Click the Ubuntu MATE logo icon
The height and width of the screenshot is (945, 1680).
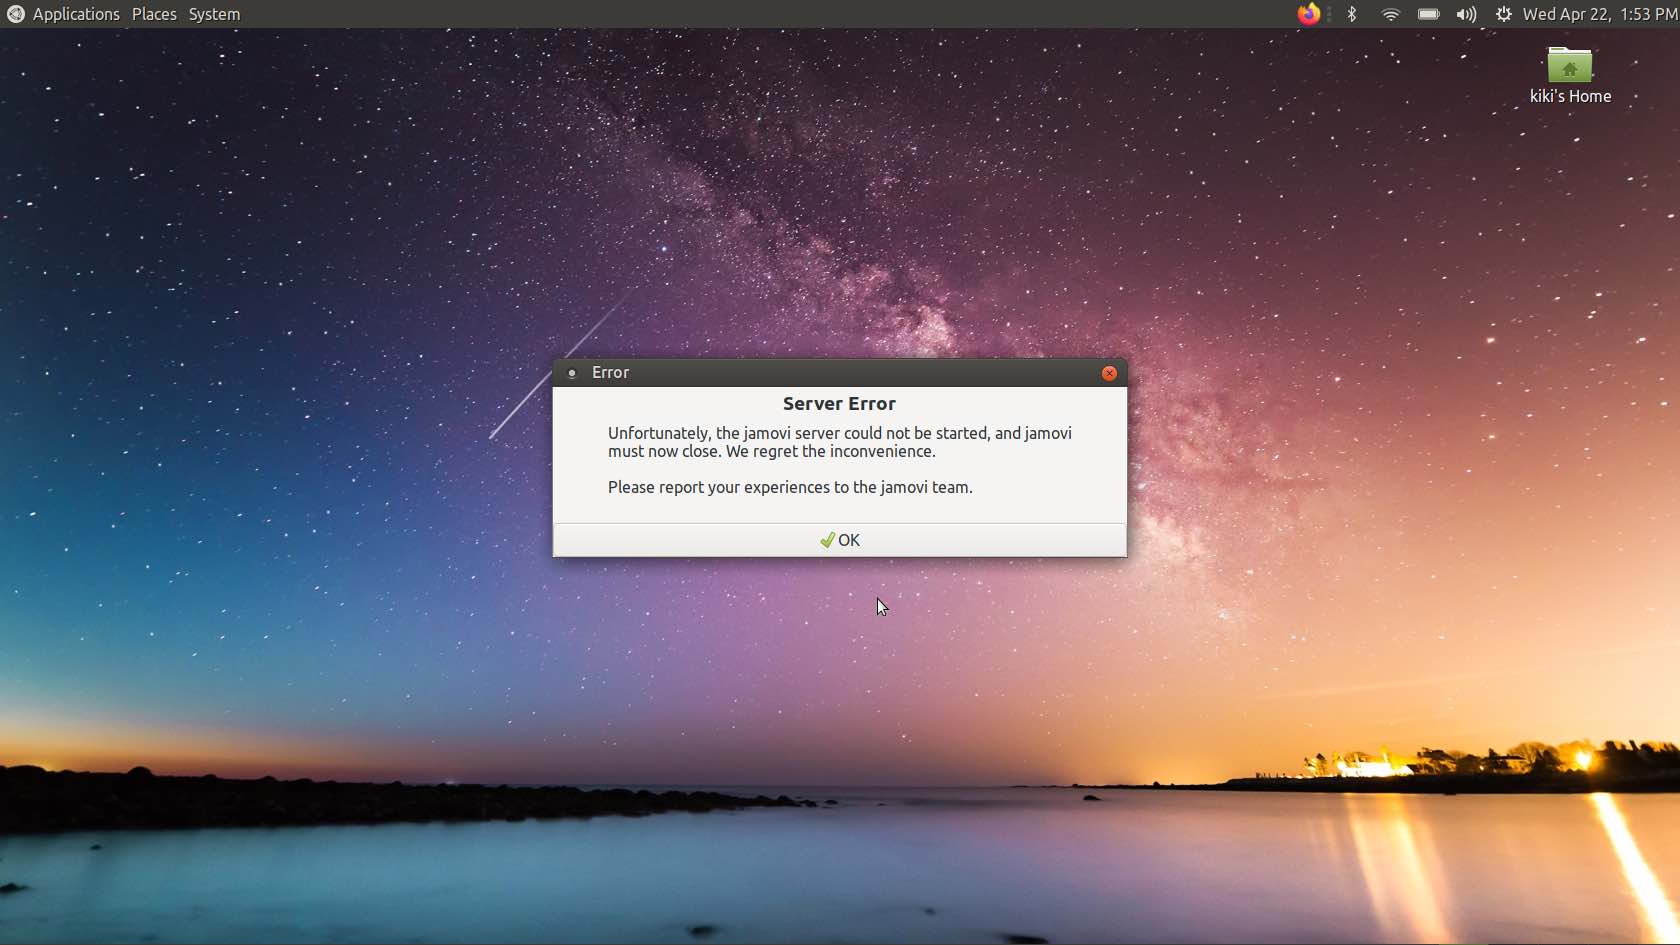coord(15,14)
